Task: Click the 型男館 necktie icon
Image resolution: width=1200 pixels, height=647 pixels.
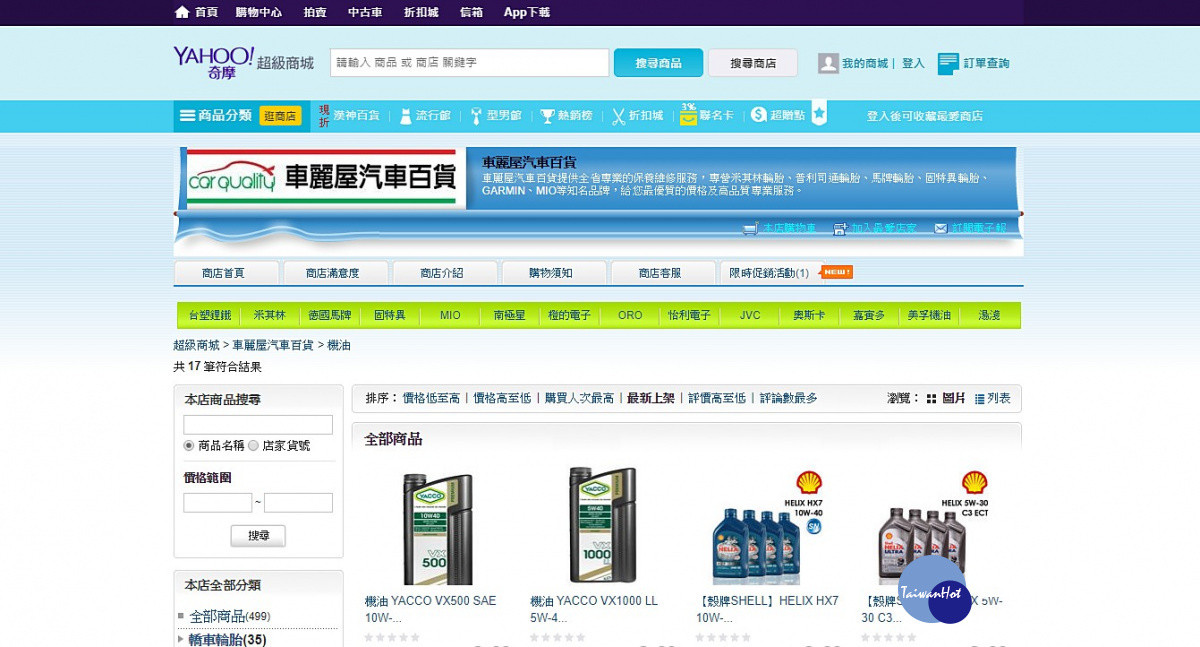Action: point(476,116)
